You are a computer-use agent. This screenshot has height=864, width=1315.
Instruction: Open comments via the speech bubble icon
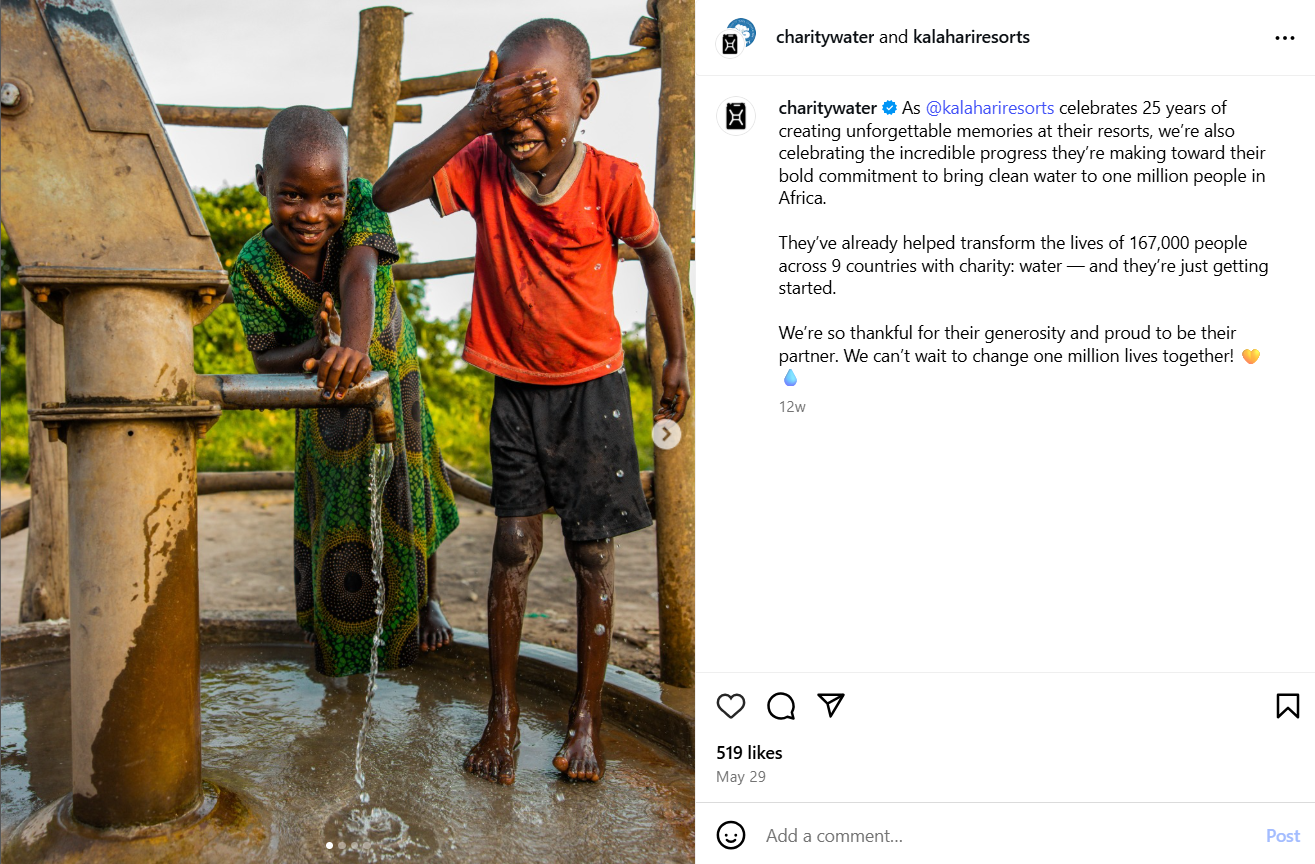[x=781, y=706]
